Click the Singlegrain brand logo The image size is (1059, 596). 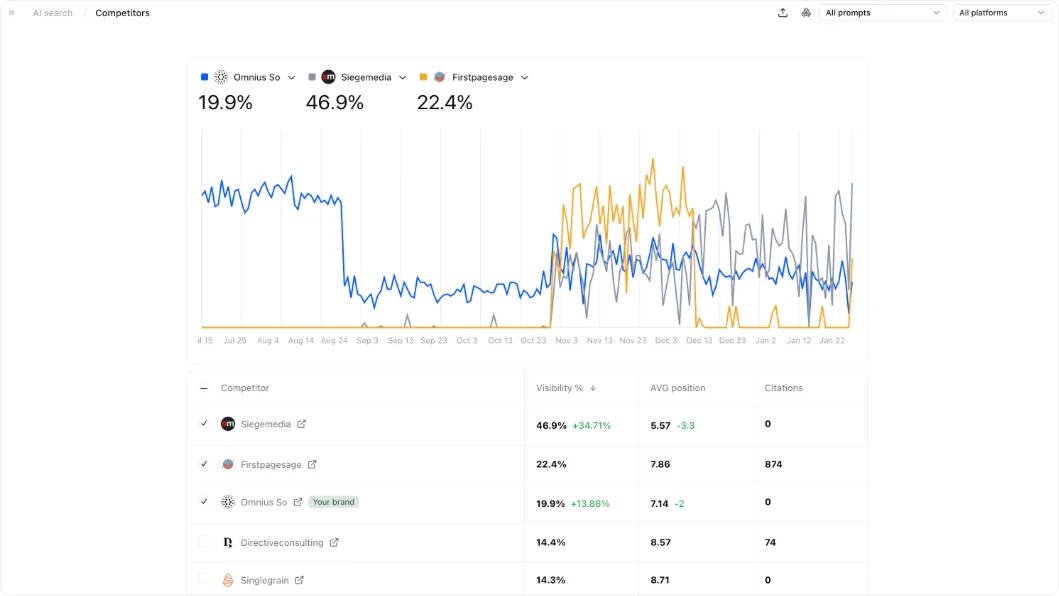click(x=228, y=579)
